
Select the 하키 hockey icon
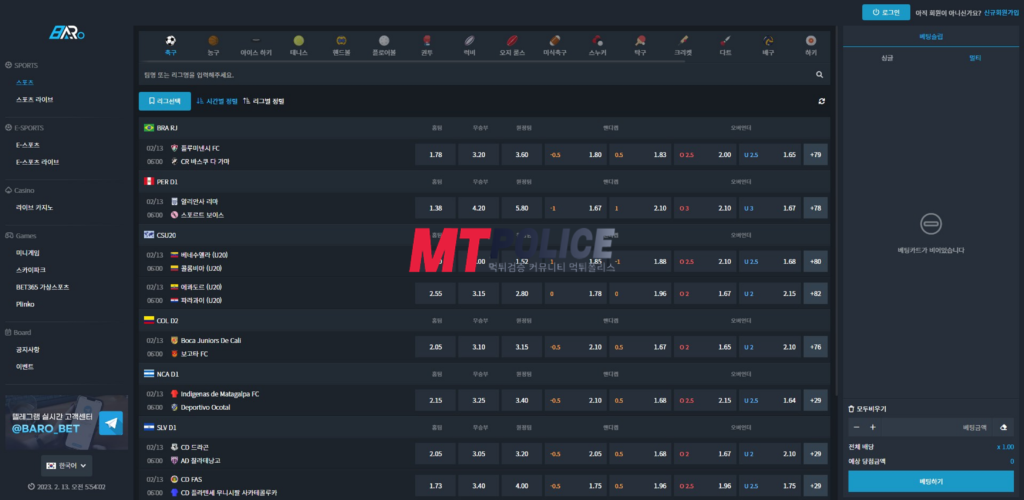(x=810, y=40)
